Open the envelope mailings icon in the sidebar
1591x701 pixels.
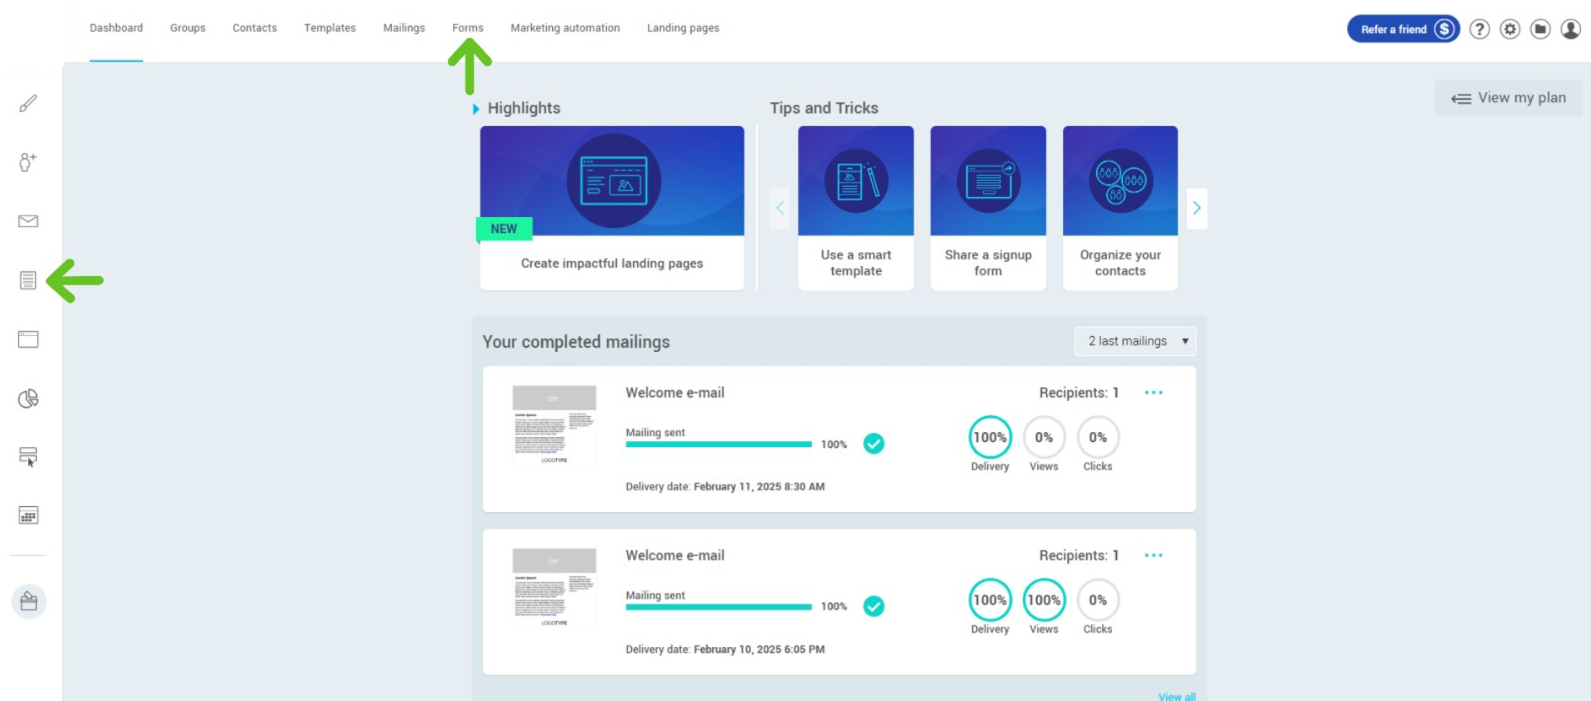(28, 221)
